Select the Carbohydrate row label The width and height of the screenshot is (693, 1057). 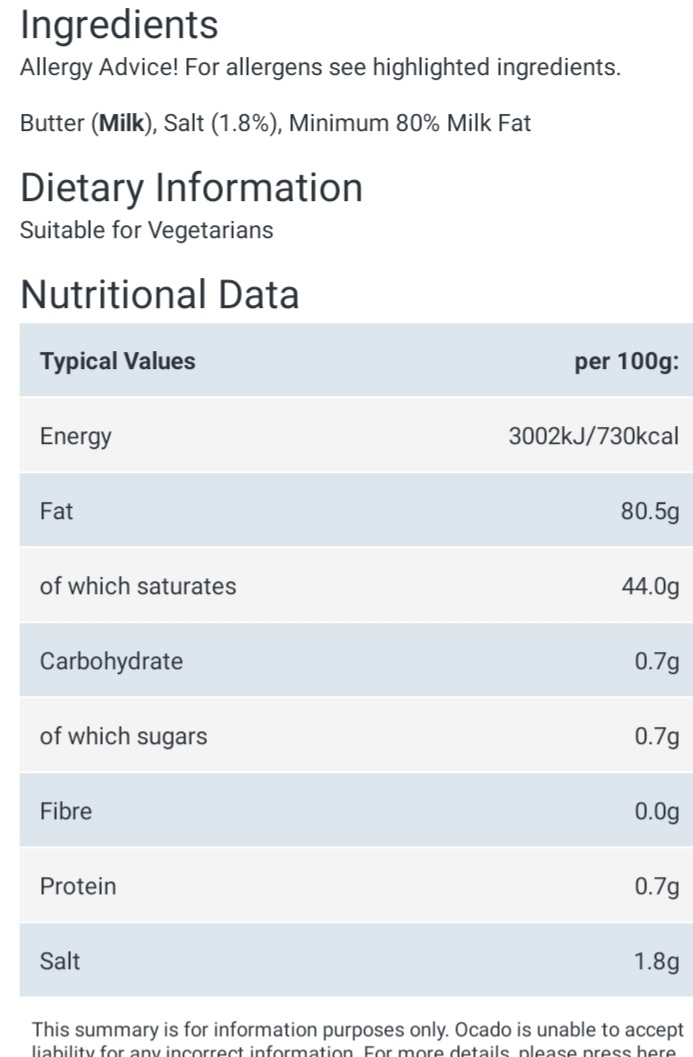click(x=111, y=661)
